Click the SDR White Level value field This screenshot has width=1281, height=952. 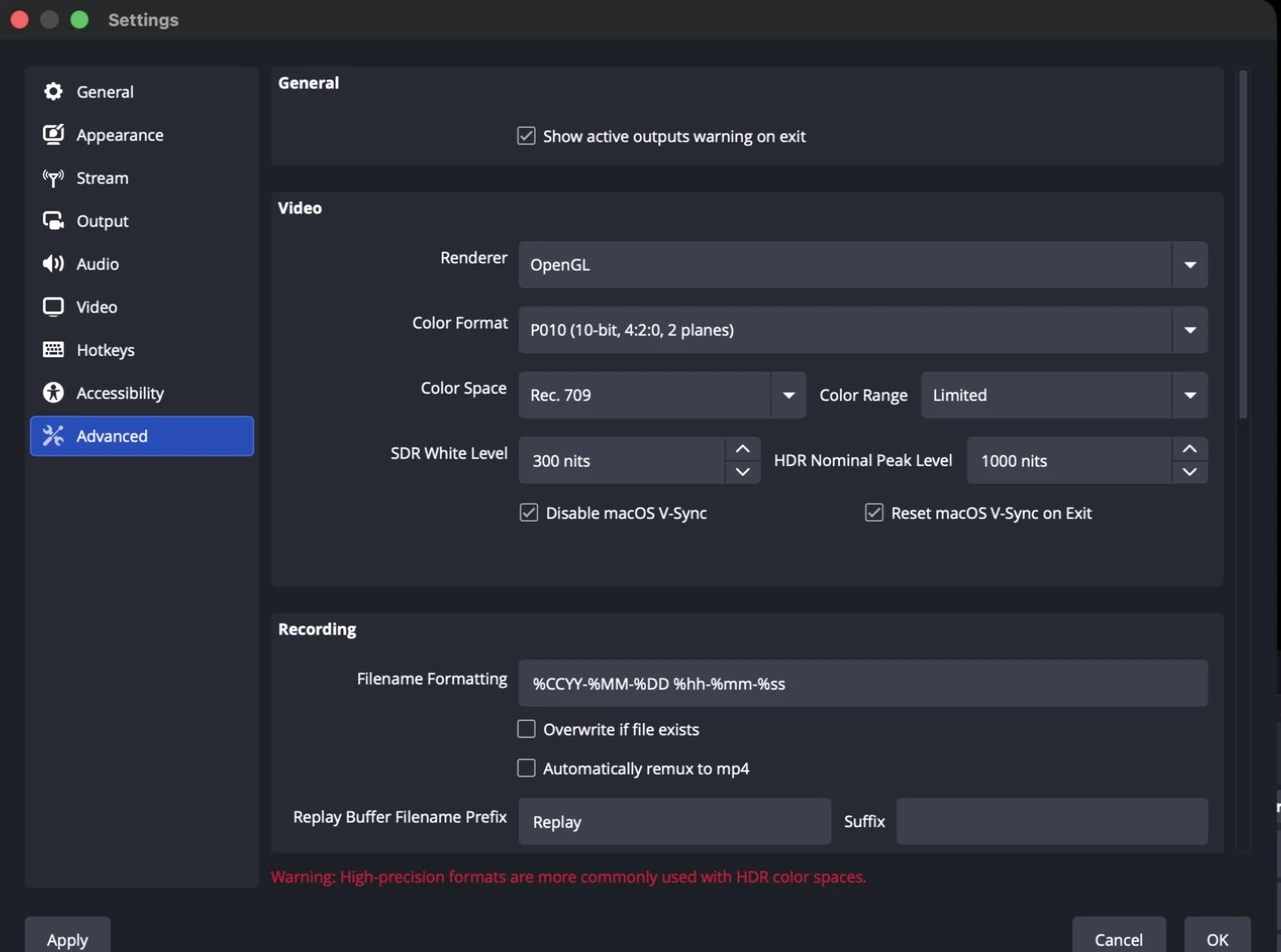click(622, 461)
